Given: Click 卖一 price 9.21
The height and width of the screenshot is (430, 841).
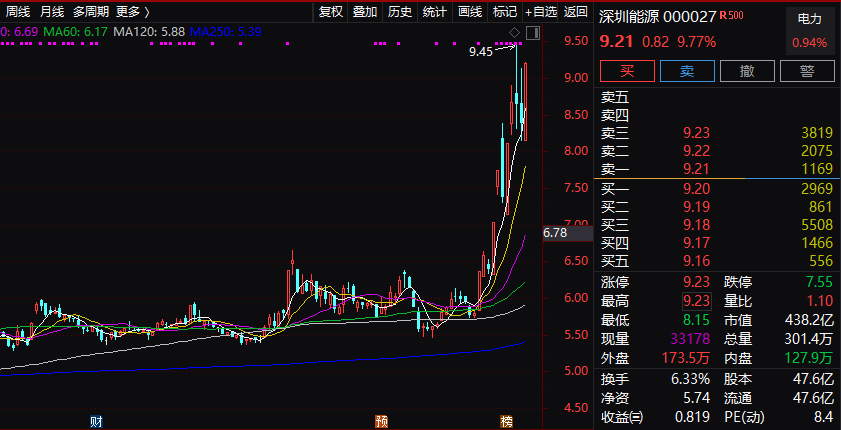Looking at the screenshot, I should [x=696, y=169].
